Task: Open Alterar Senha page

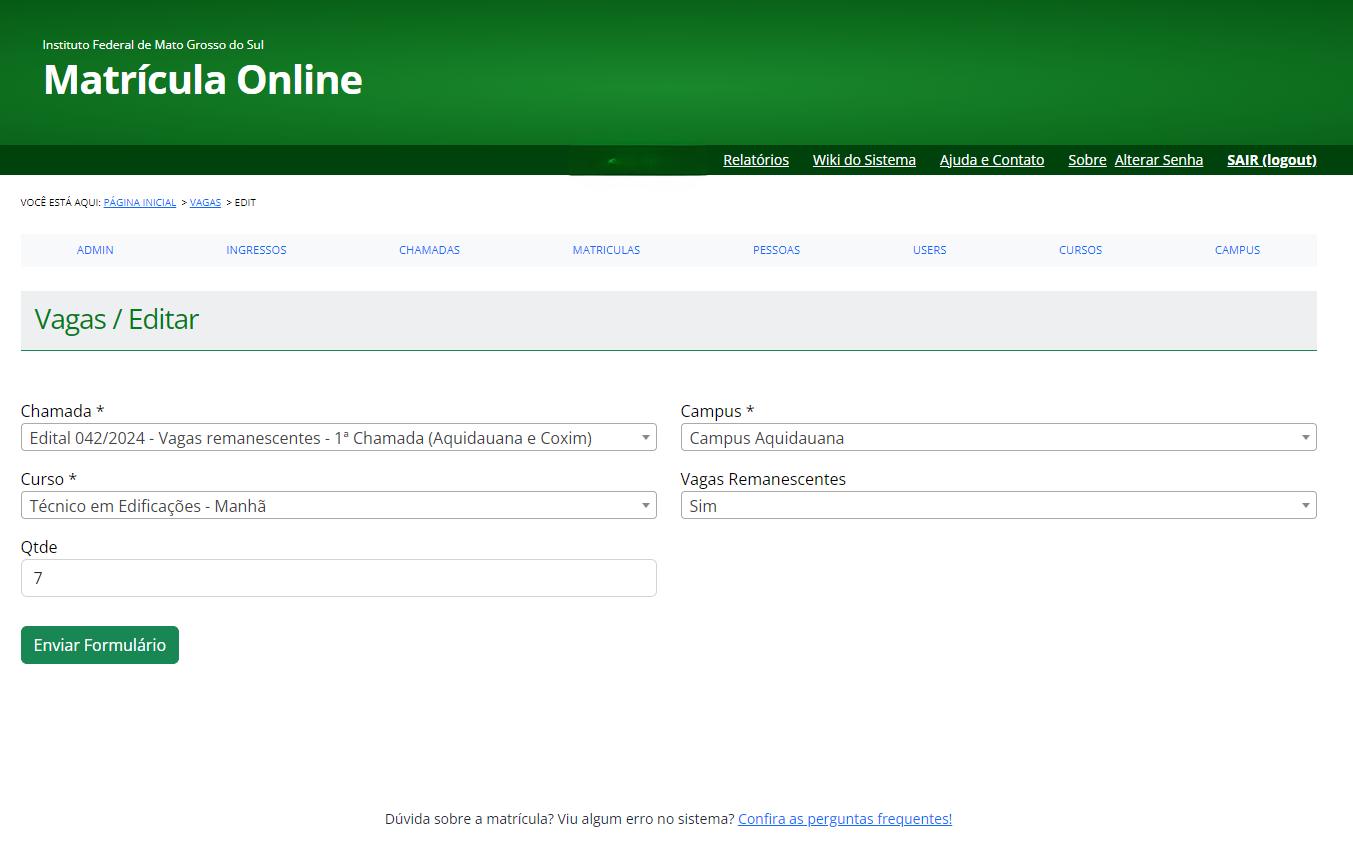Action: pyautogui.click(x=1159, y=160)
